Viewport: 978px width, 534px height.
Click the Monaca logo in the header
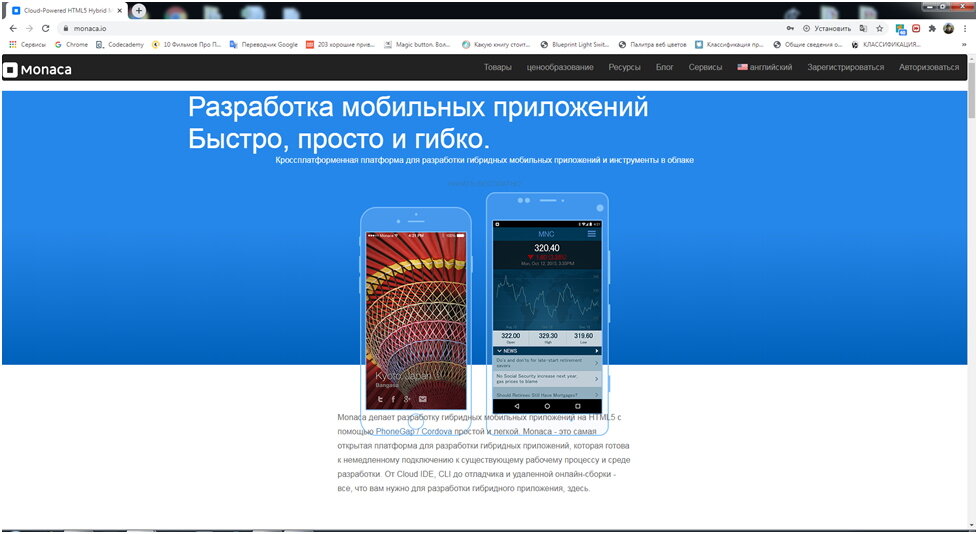tap(38, 70)
